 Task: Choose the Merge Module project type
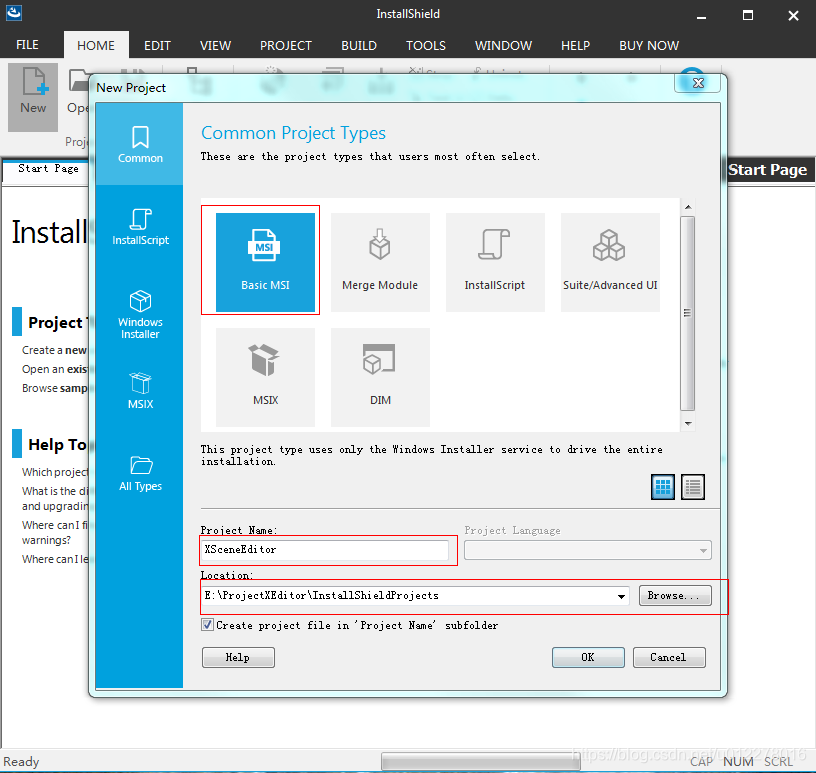click(x=380, y=262)
